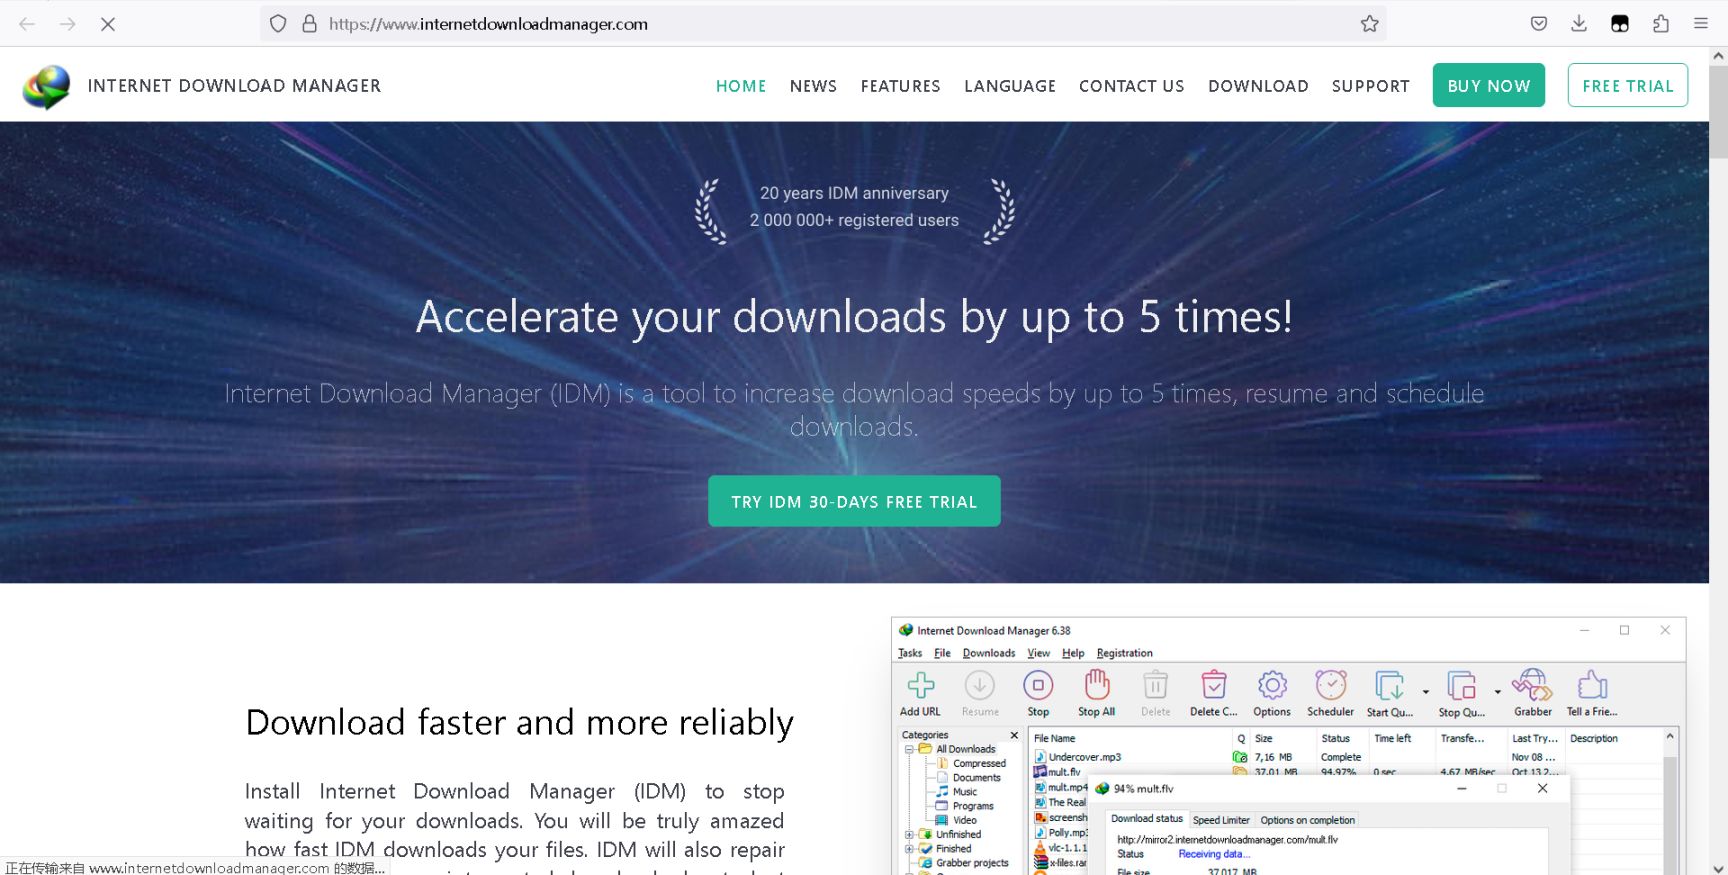Click the page scrollbar down arrow

click(1719, 867)
